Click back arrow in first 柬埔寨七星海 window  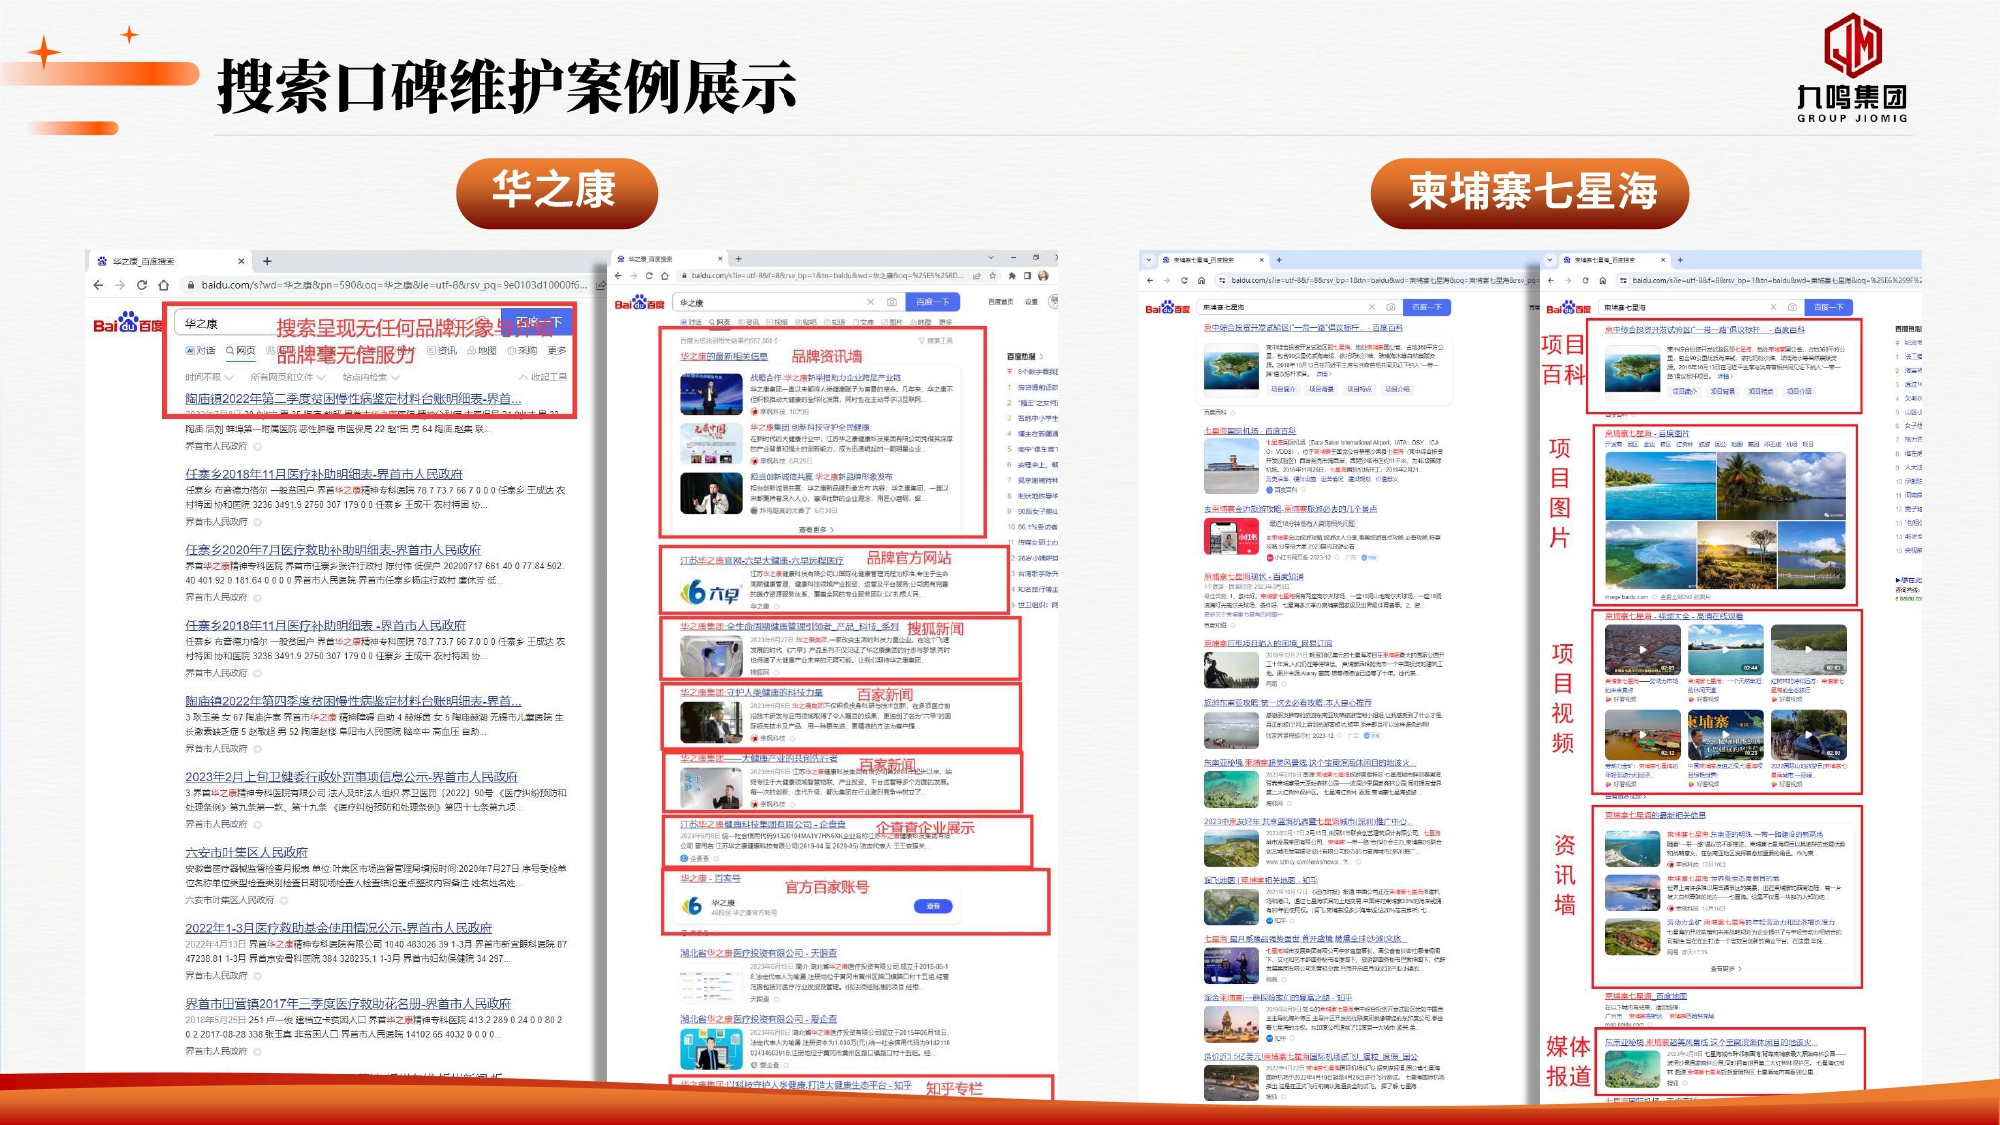[1150, 281]
